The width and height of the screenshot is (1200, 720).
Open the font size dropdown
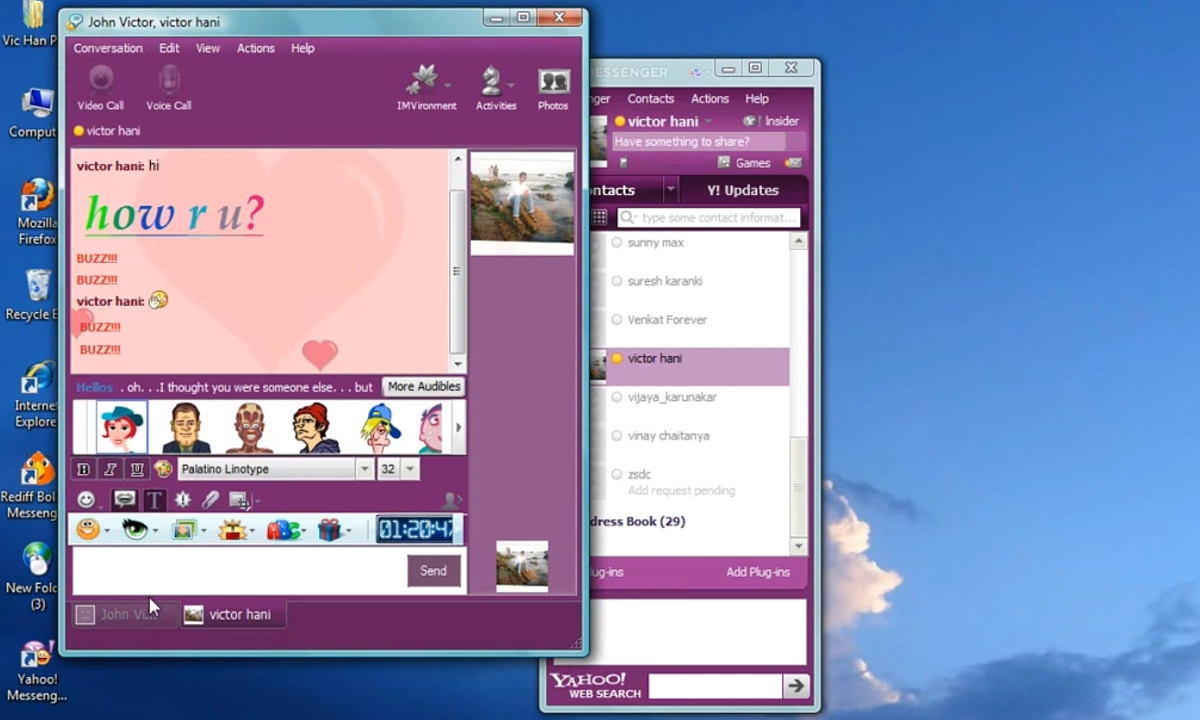point(410,469)
